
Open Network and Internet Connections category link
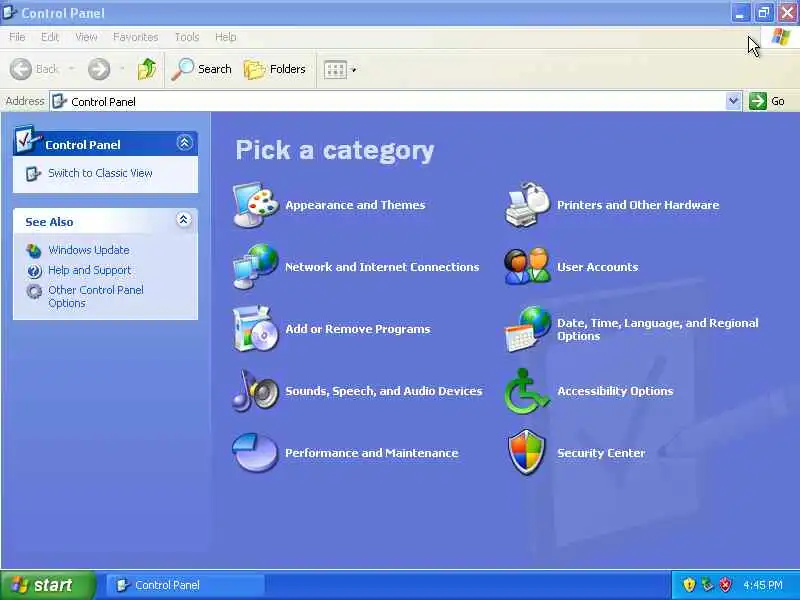[382, 267]
